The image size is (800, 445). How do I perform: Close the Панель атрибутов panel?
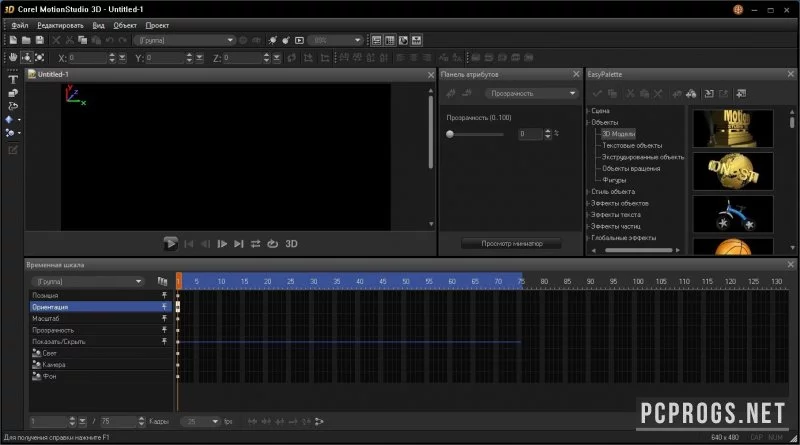[577, 75]
